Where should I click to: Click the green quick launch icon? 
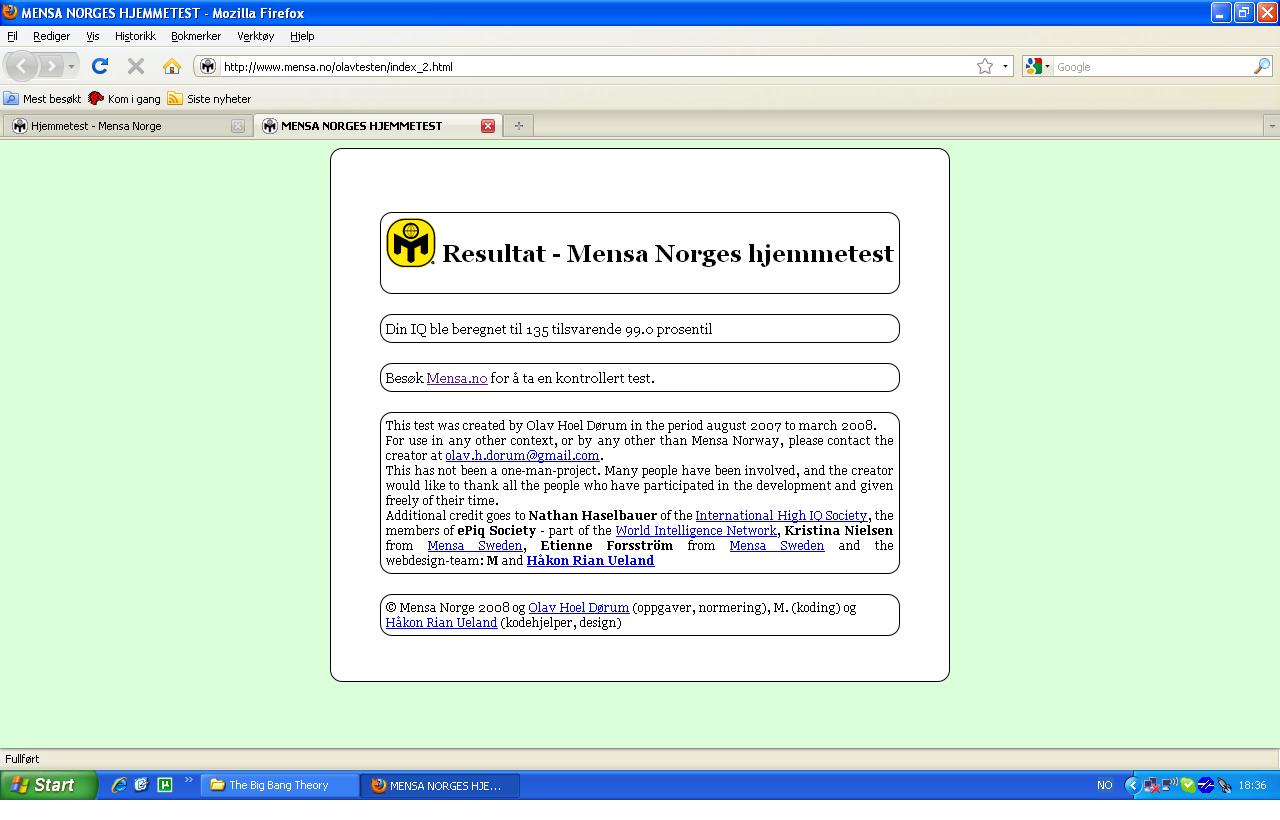click(x=165, y=785)
